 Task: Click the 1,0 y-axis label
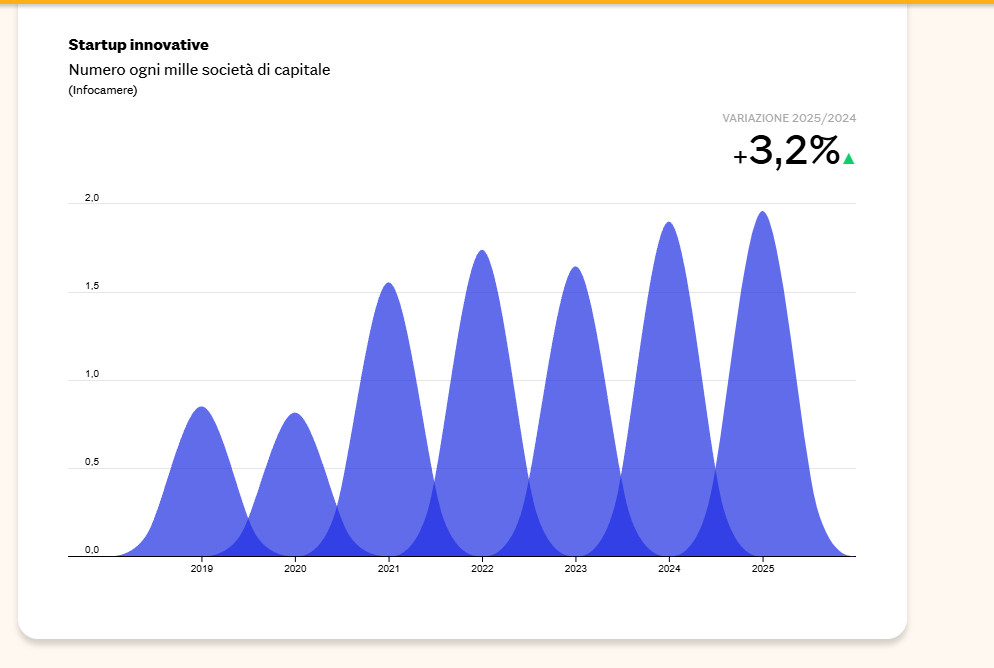(x=91, y=374)
